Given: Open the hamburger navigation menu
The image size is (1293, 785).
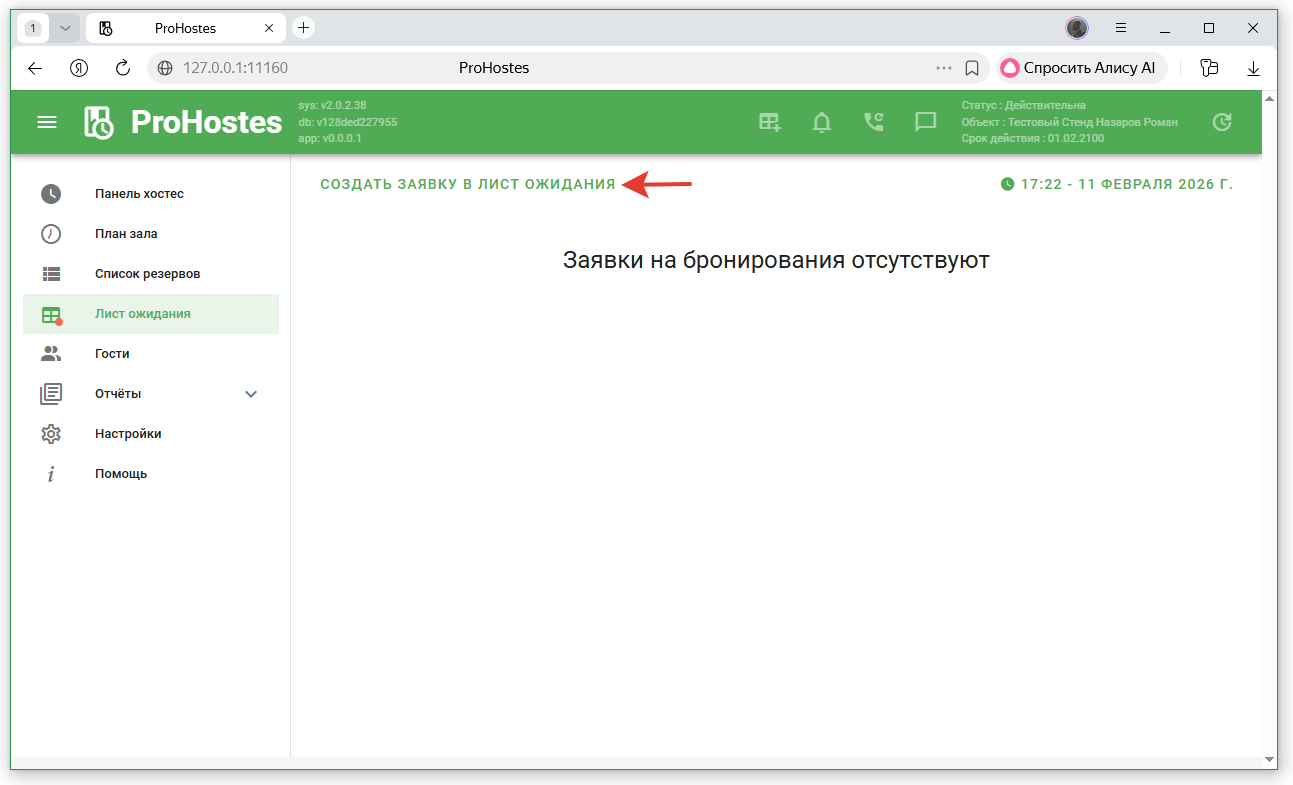Looking at the screenshot, I should (x=47, y=122).
